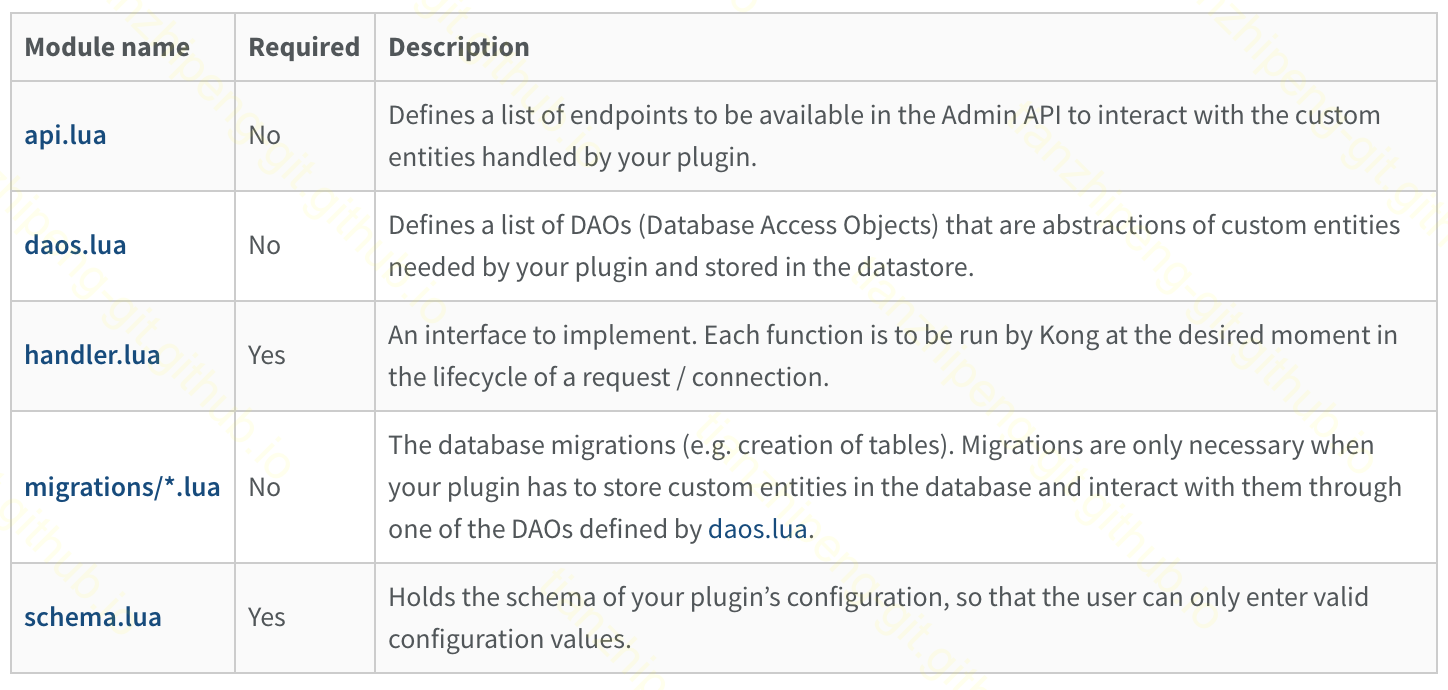Screen dimensions: 1448x690
Task: Click 'Yes' in the schema.lua row
Action: point(267,617)
